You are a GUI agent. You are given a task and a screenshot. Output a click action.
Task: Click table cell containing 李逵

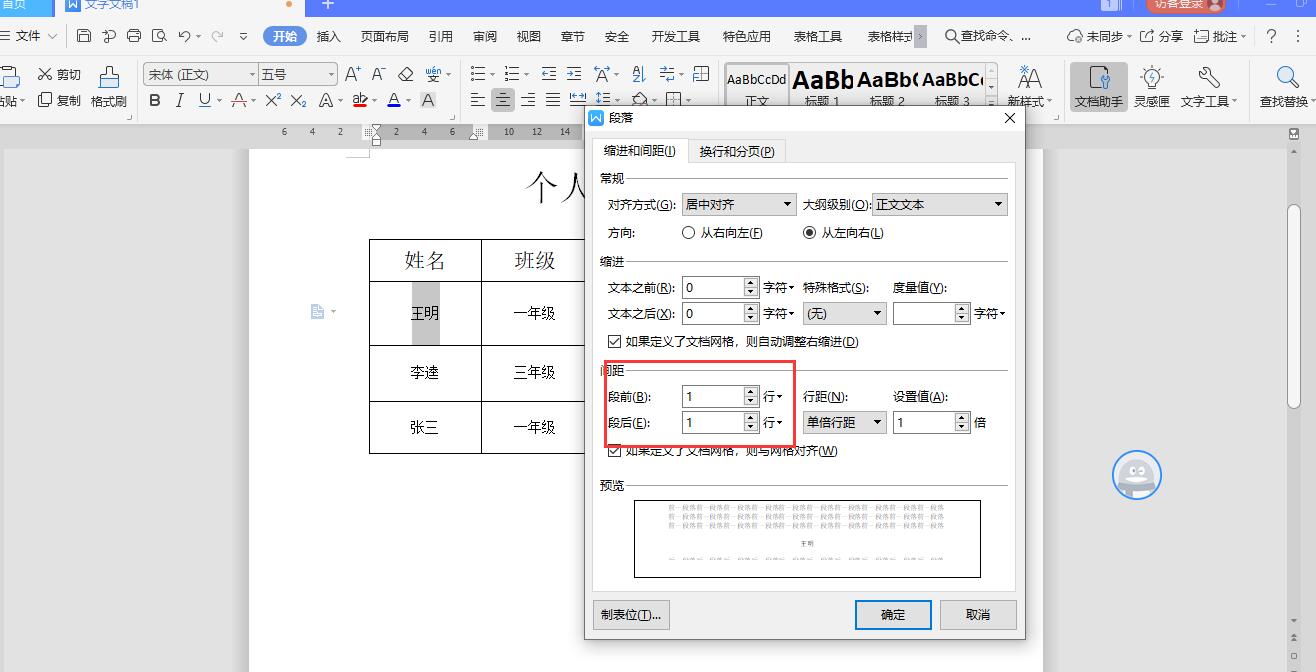click(x=425, y=373)
